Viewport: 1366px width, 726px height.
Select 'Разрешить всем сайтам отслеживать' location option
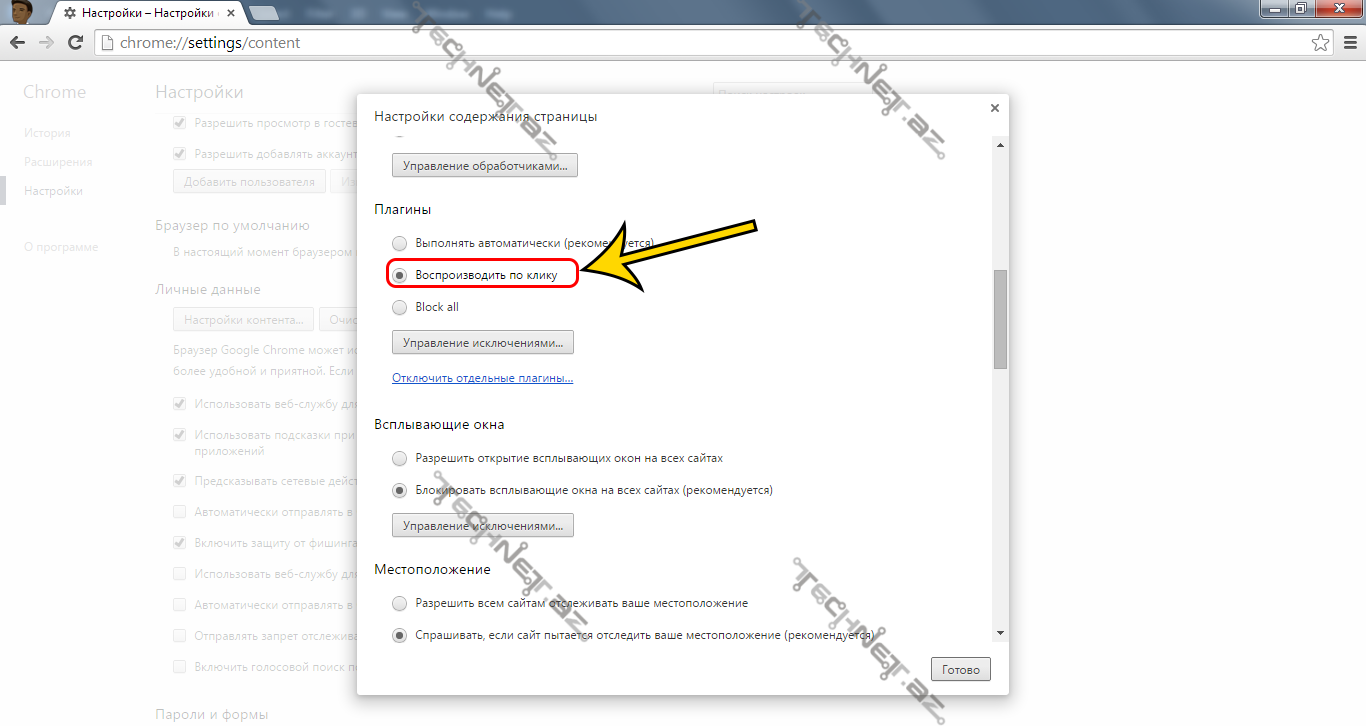coord(400,603)
